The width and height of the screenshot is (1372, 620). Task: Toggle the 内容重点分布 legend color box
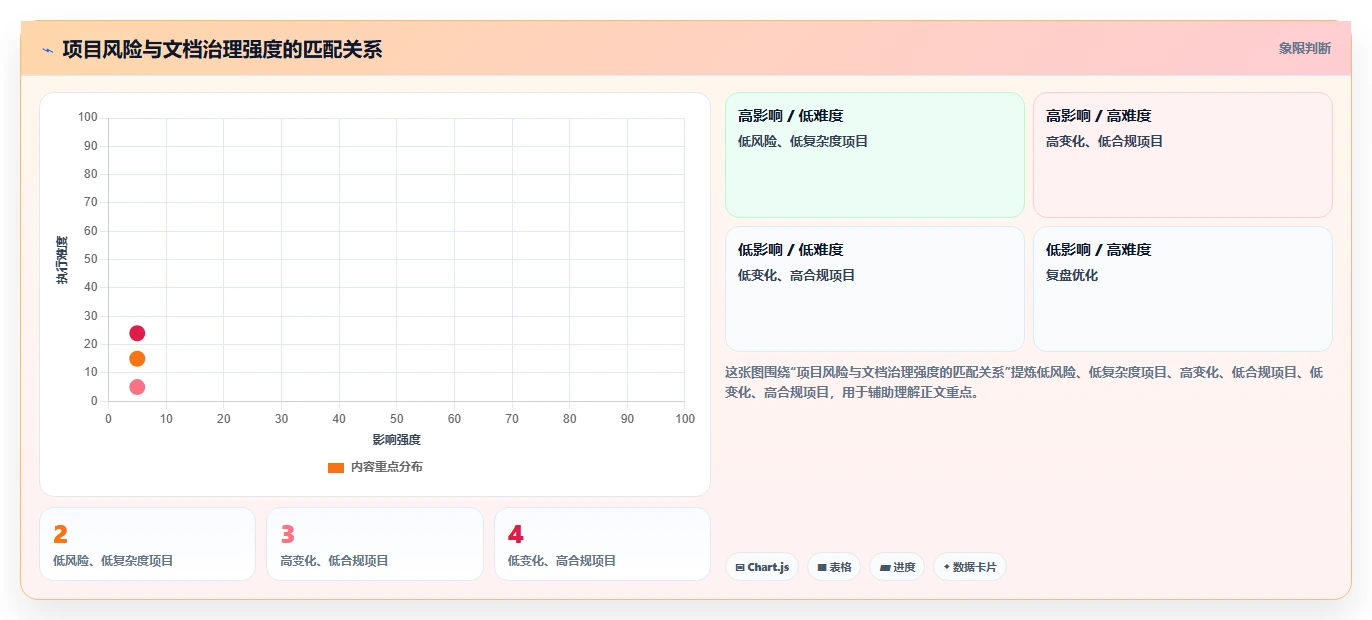336,467
